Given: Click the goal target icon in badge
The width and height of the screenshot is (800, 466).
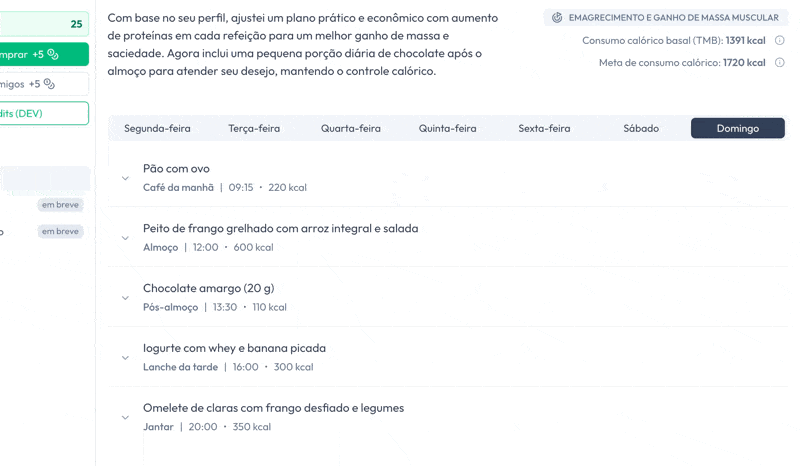Looking at the screenshot, I should tap(558, 18).
